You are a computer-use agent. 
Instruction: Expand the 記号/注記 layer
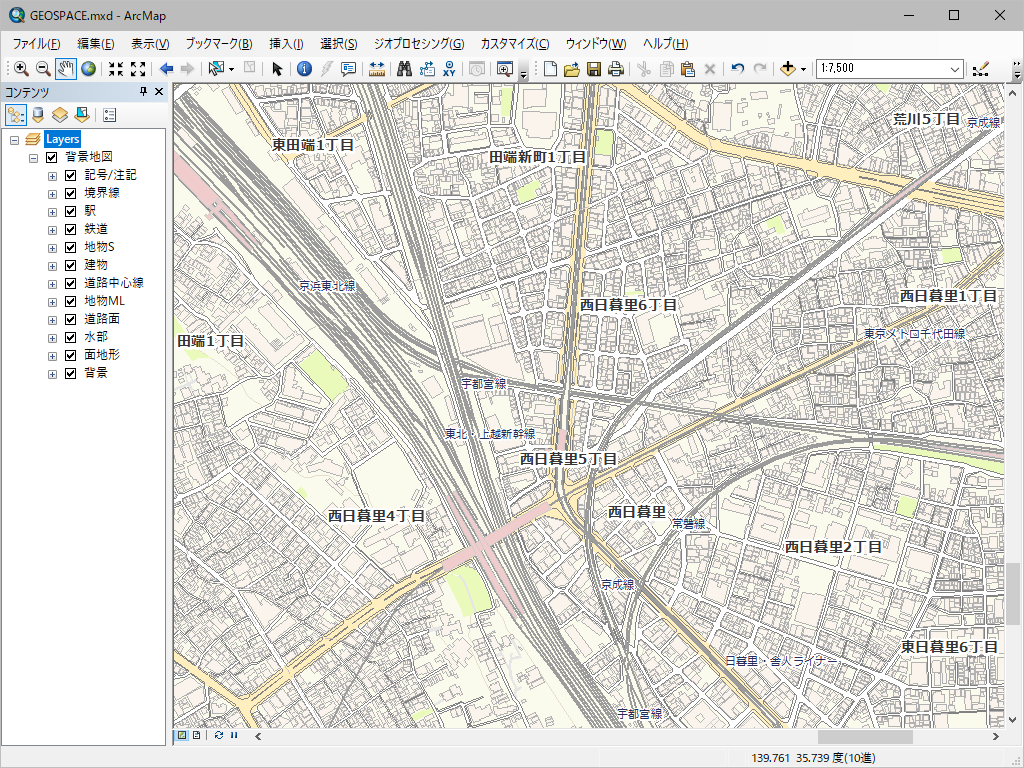point(52,176)
